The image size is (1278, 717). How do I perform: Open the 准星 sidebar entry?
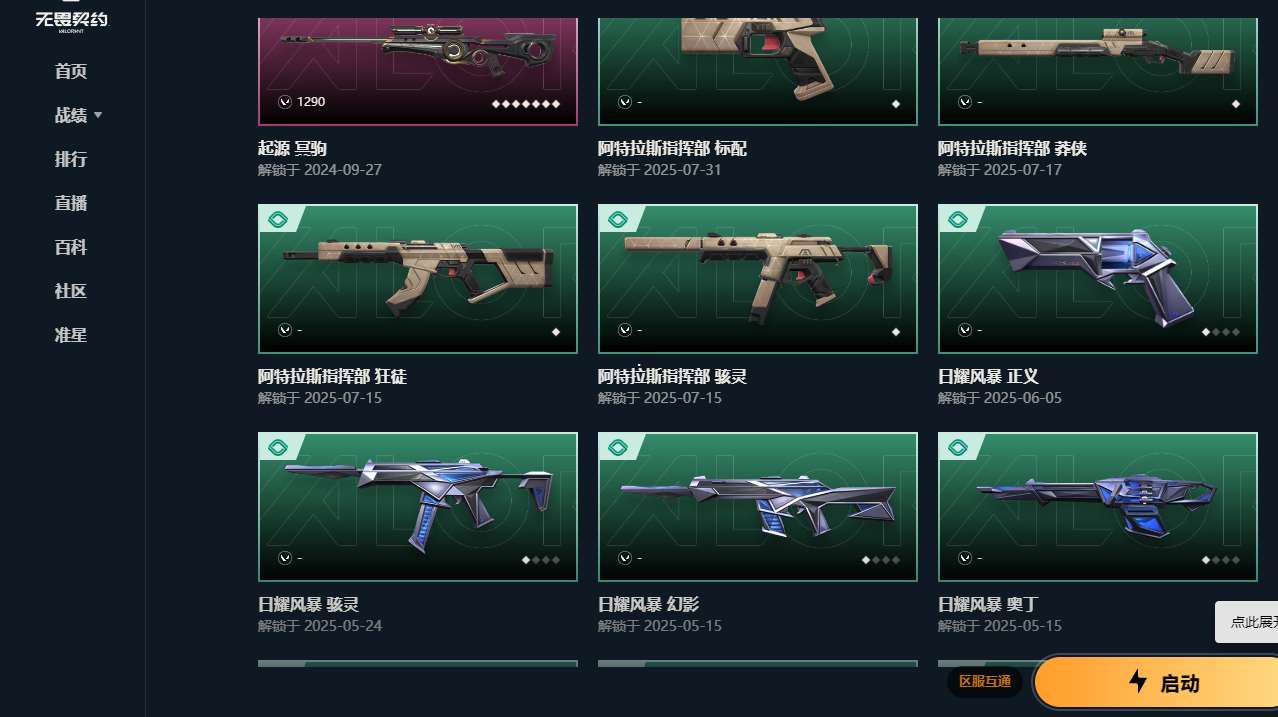coord(71,335)
